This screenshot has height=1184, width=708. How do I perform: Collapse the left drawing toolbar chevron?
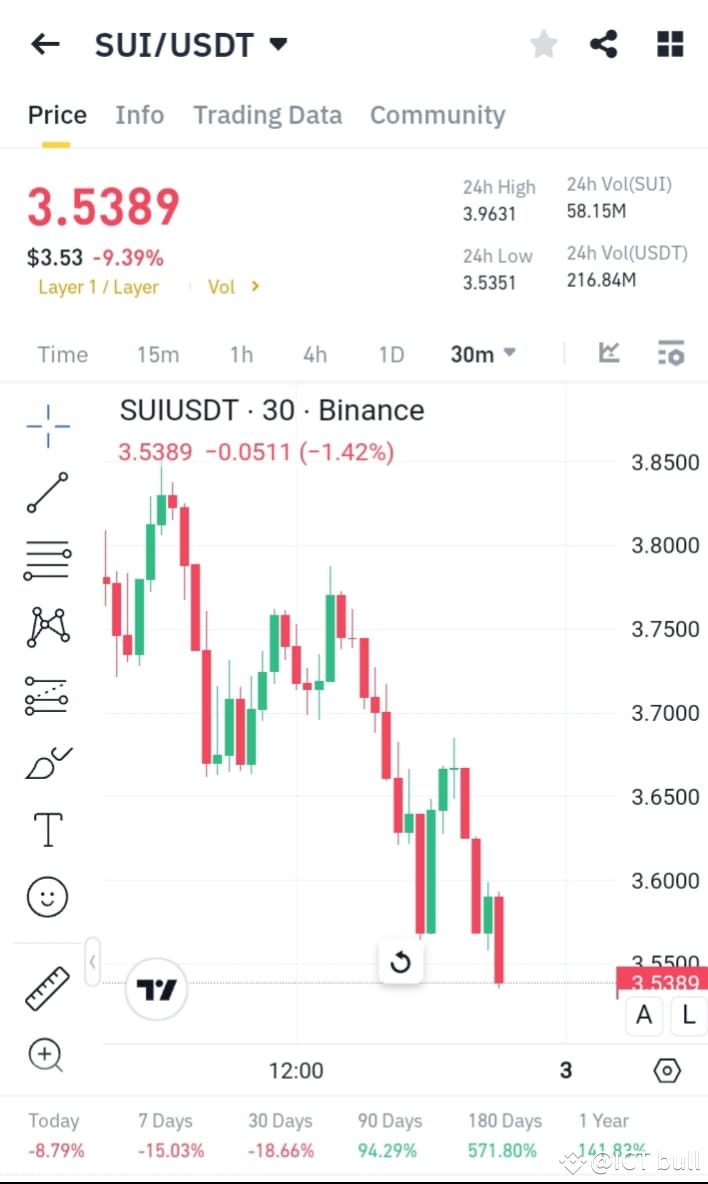tap(92, 960)
